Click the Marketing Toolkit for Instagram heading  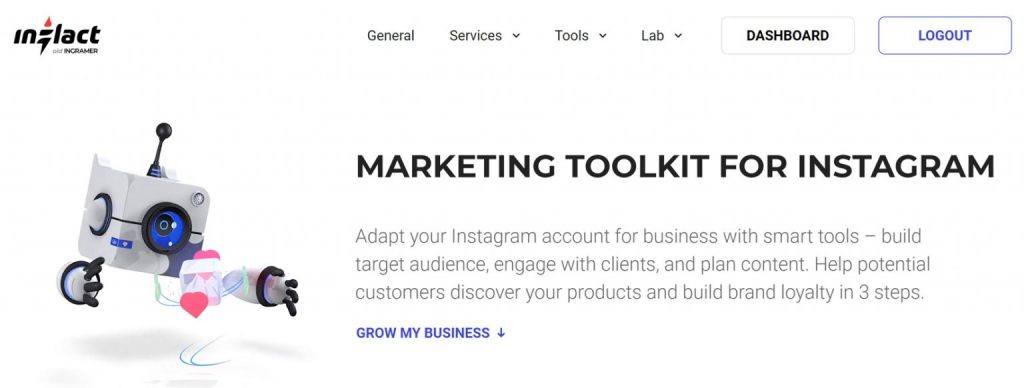click(x=675, y=167)
